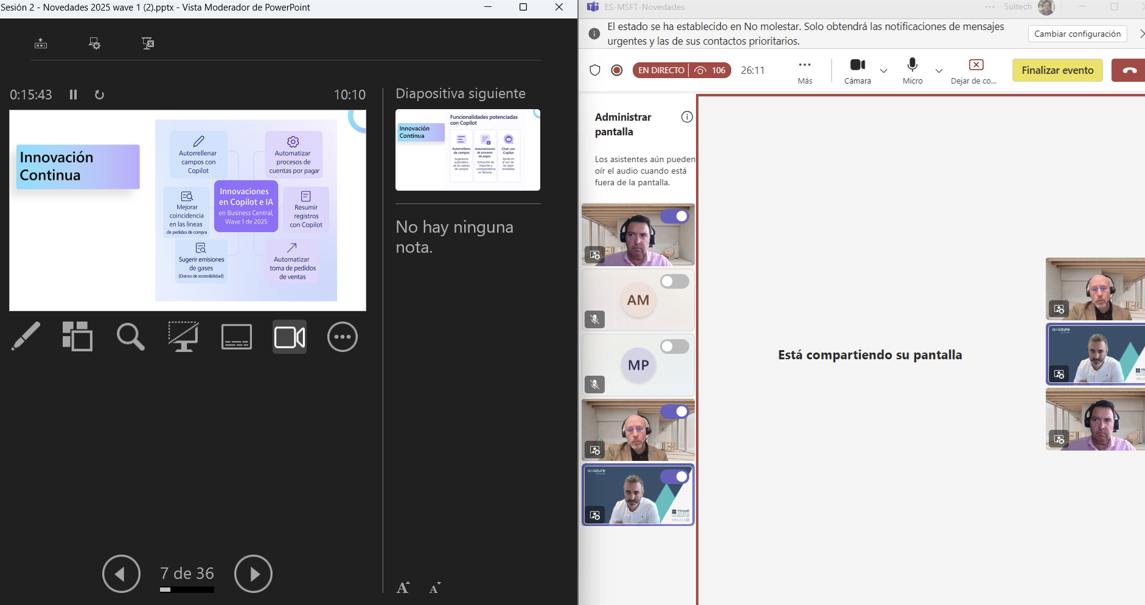View the 106 attendees count
1145x605 pixels.
coord(711,70)
